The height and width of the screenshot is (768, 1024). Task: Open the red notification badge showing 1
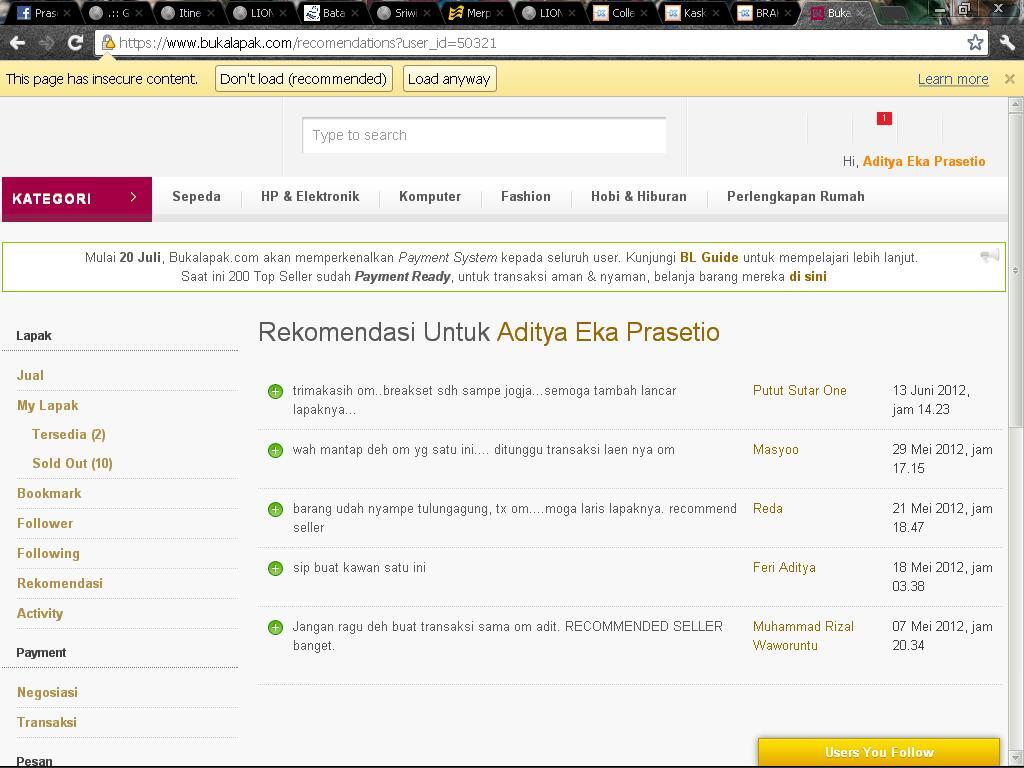click(x=884, y=118)
